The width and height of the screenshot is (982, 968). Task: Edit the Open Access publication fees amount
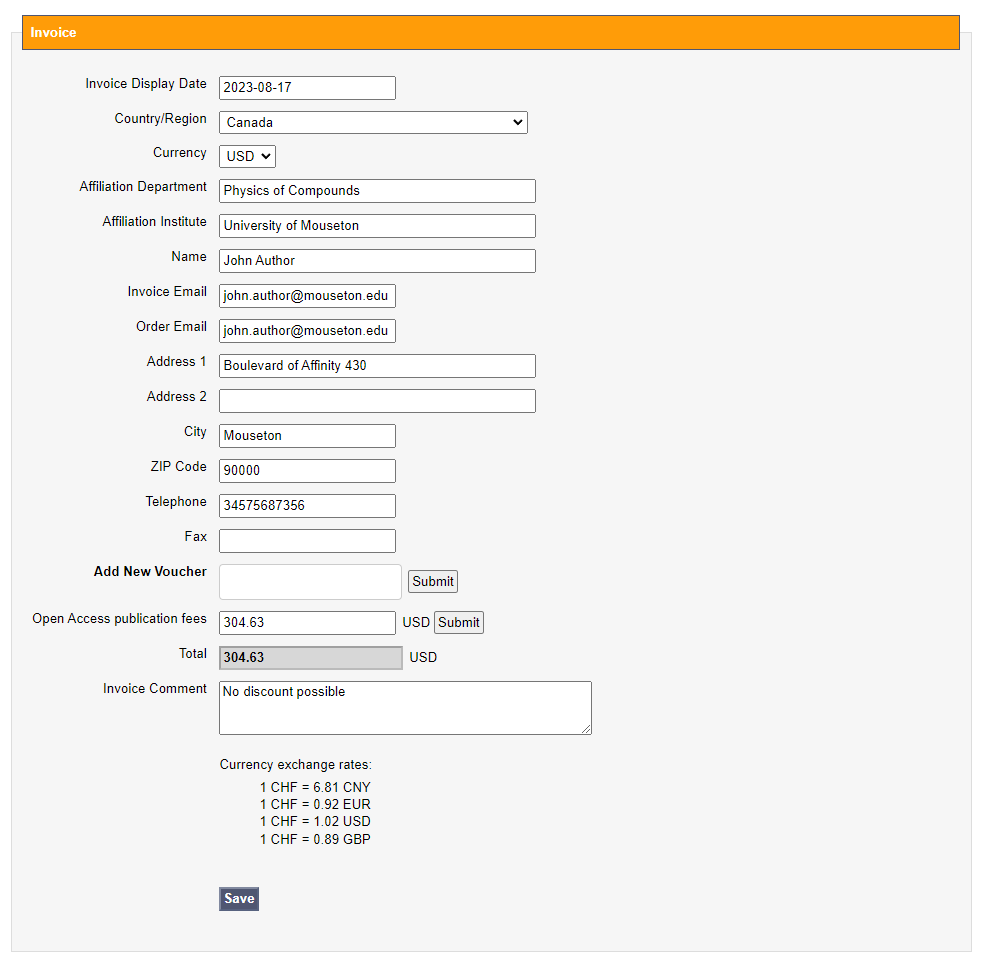coord(307,623)
